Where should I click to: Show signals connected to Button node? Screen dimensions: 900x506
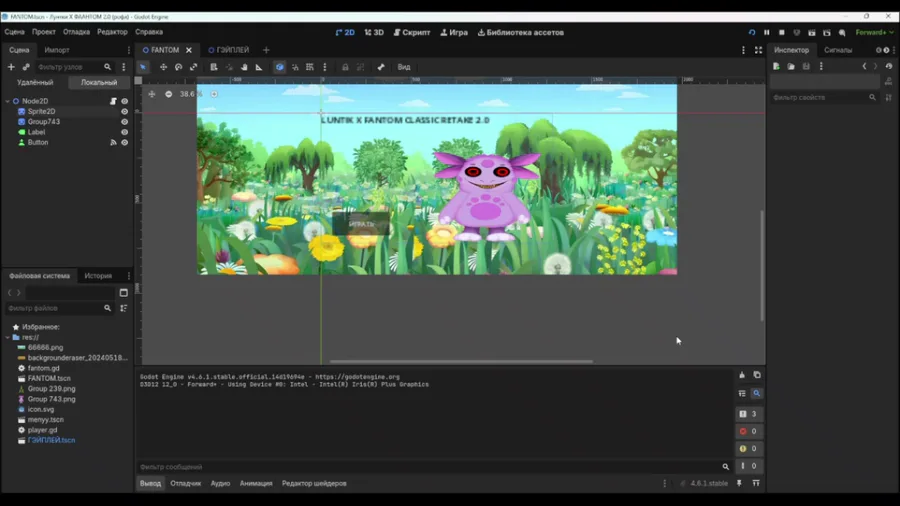(x=113, y=143)
